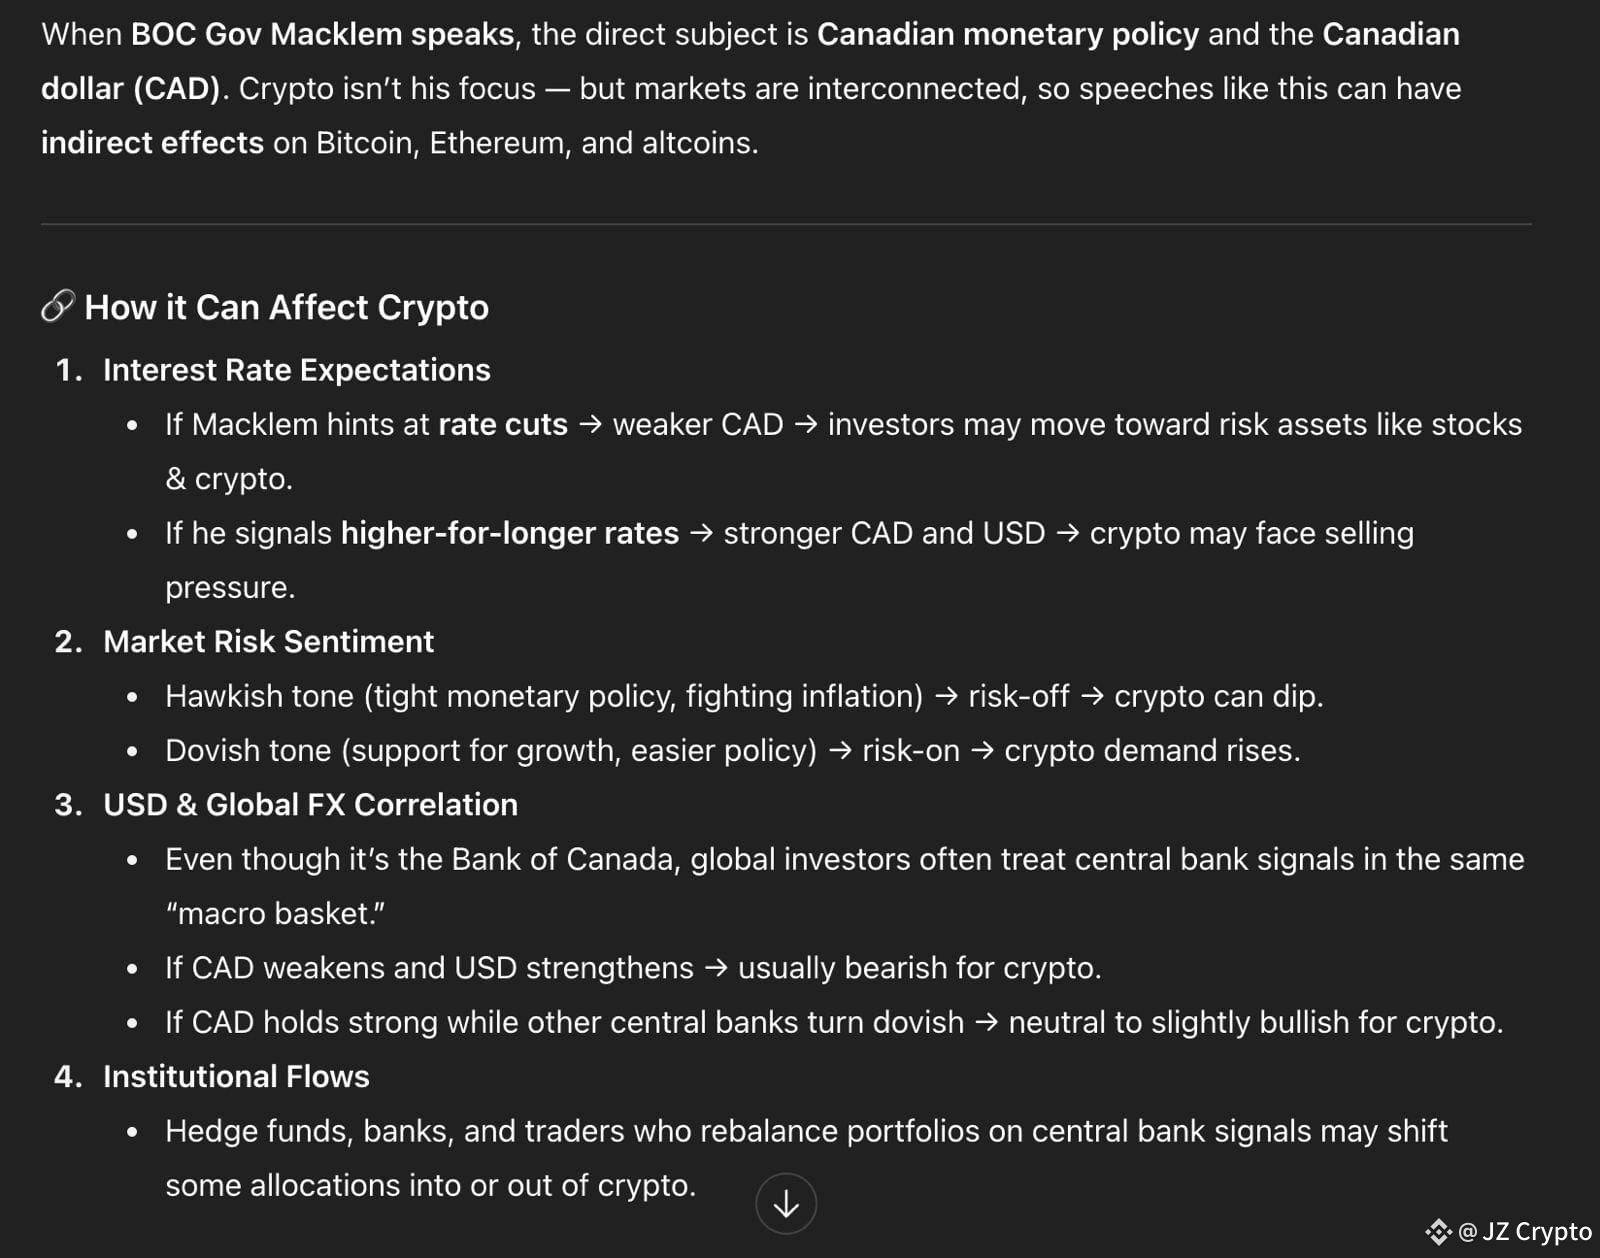Click bold text 'Canadian monetary policy'

tap(1008, 34)
